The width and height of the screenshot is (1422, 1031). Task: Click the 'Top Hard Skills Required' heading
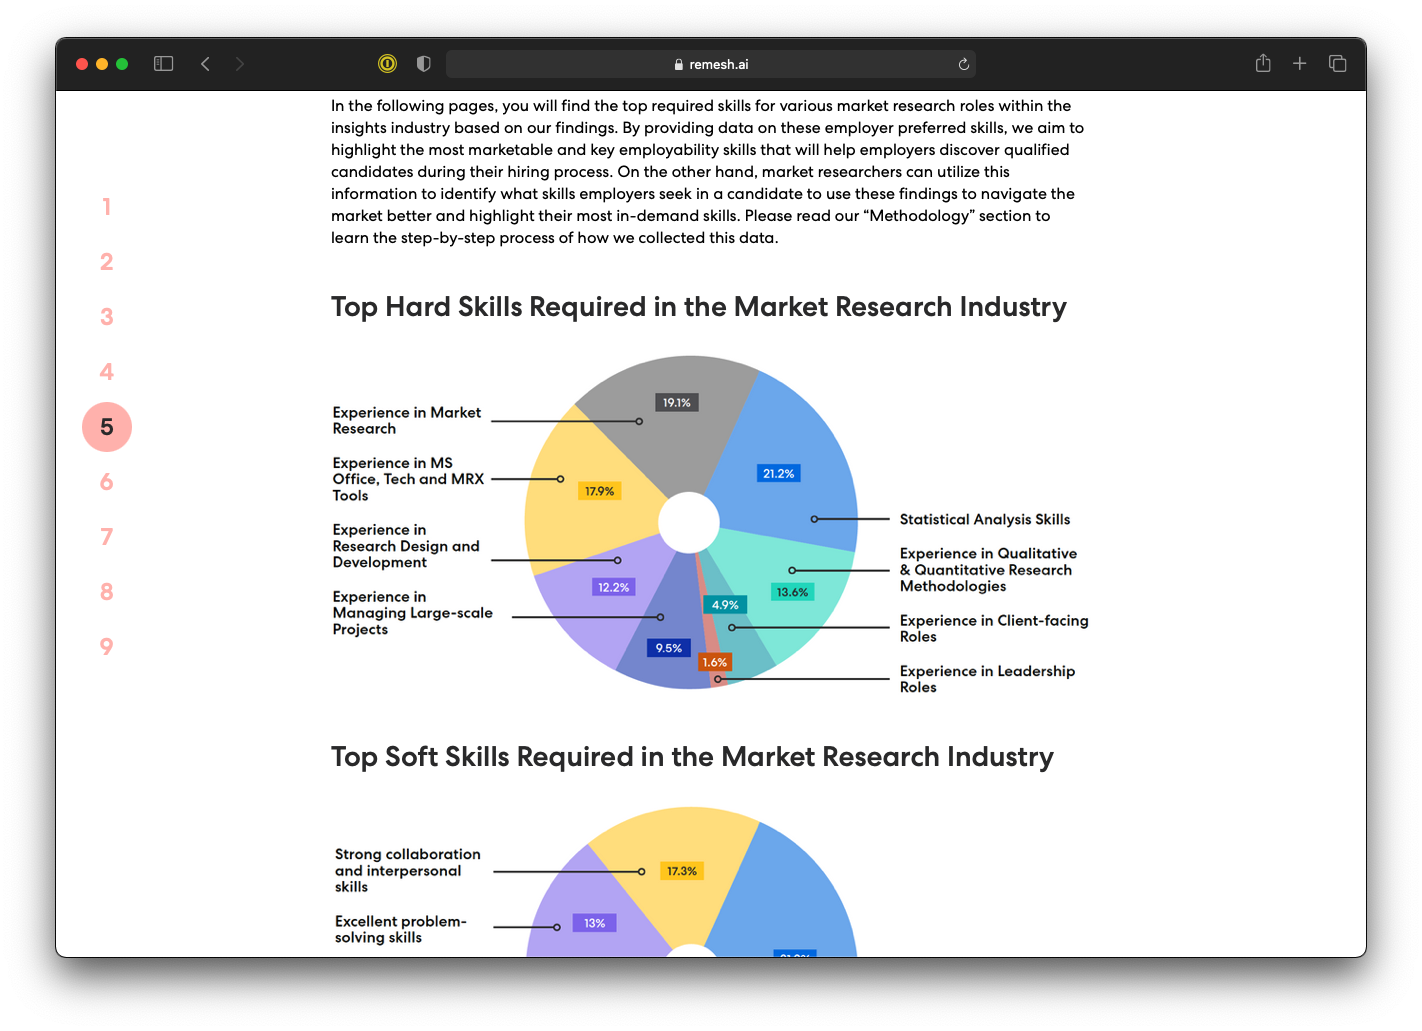tap(699, 307)
